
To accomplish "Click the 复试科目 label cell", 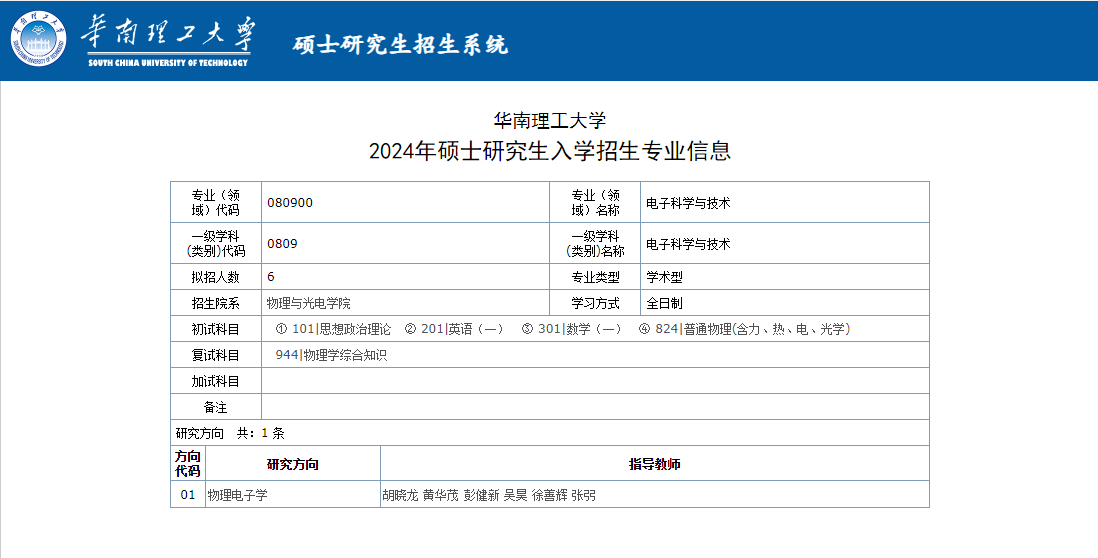I will [x=216, y=354].
